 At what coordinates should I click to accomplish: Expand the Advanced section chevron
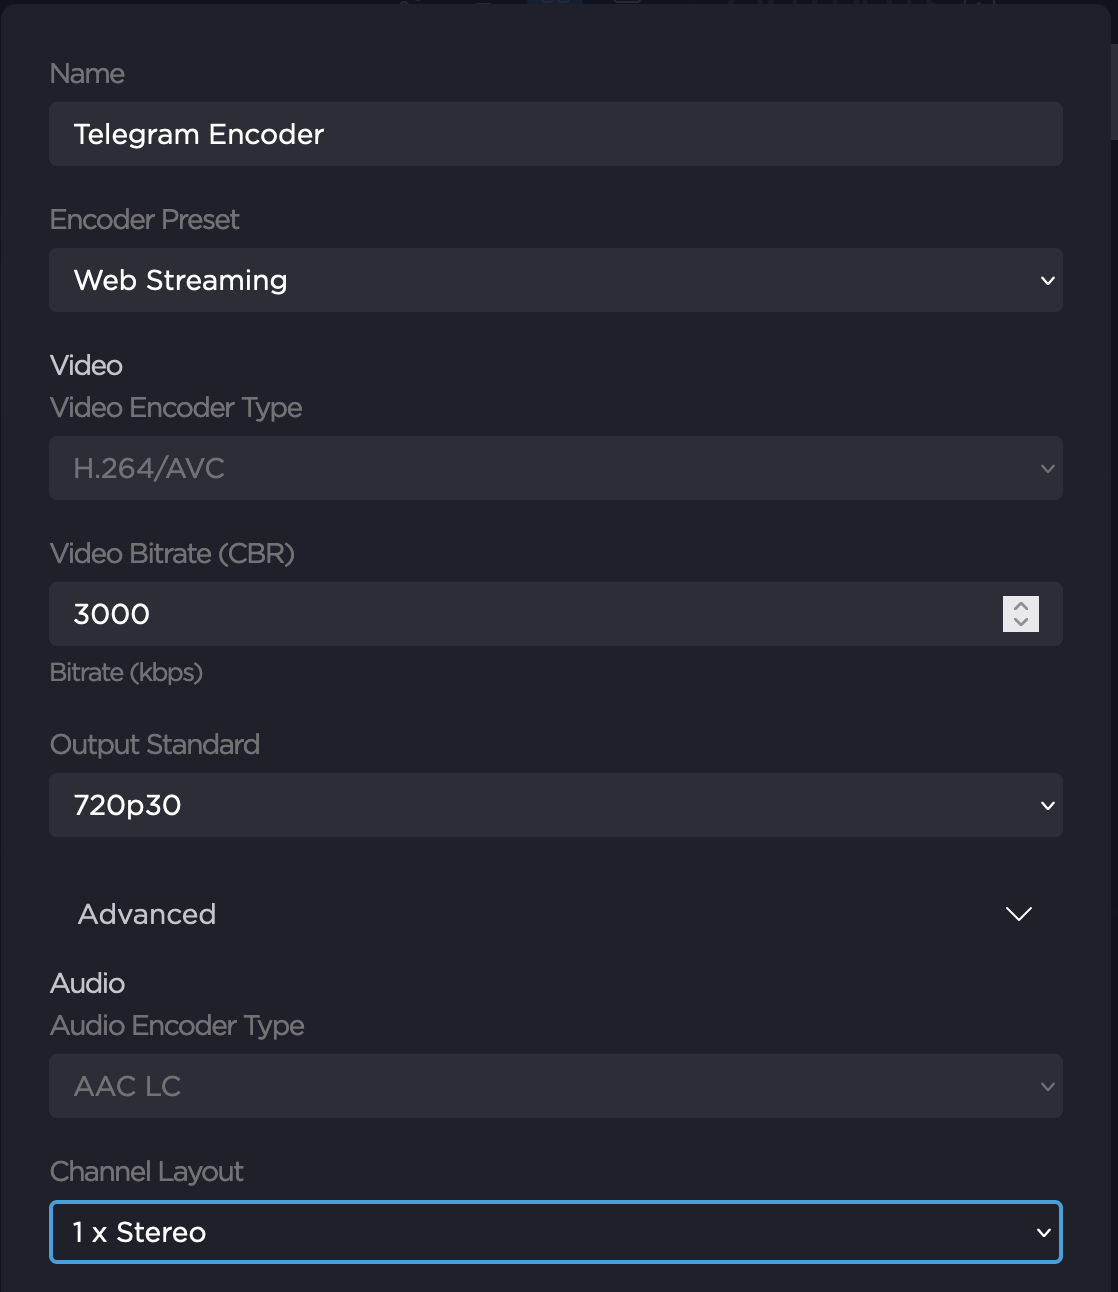click(x=1018, y=914)
